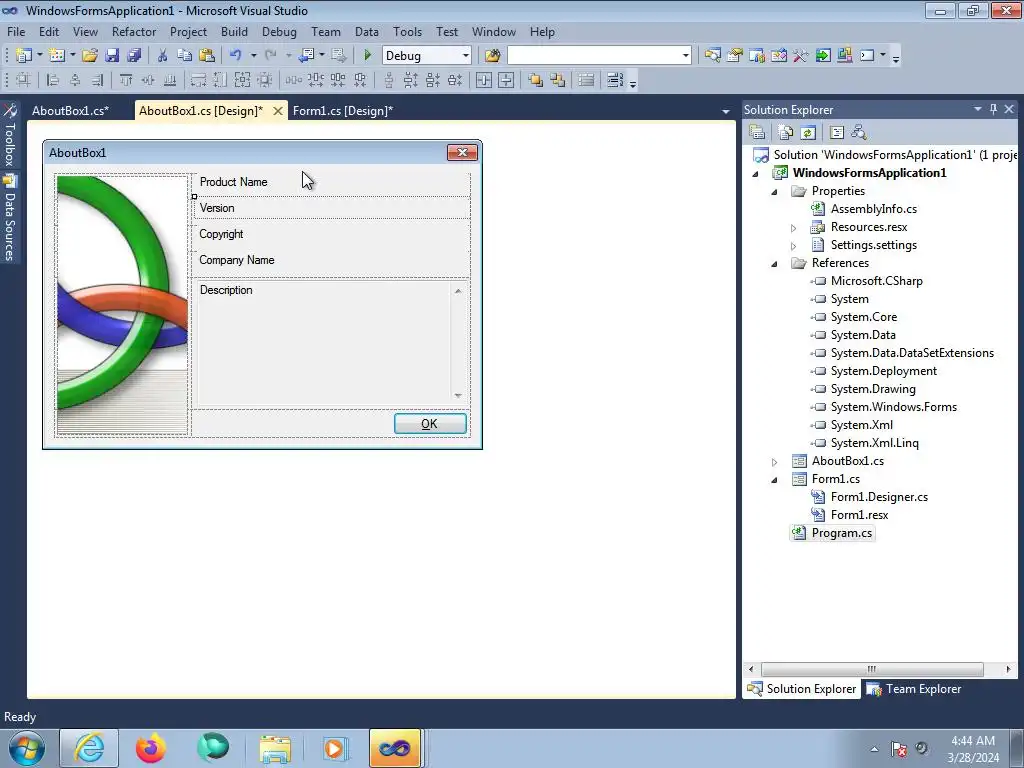
Task: Open the File menu
Action: tap(16, 31)
